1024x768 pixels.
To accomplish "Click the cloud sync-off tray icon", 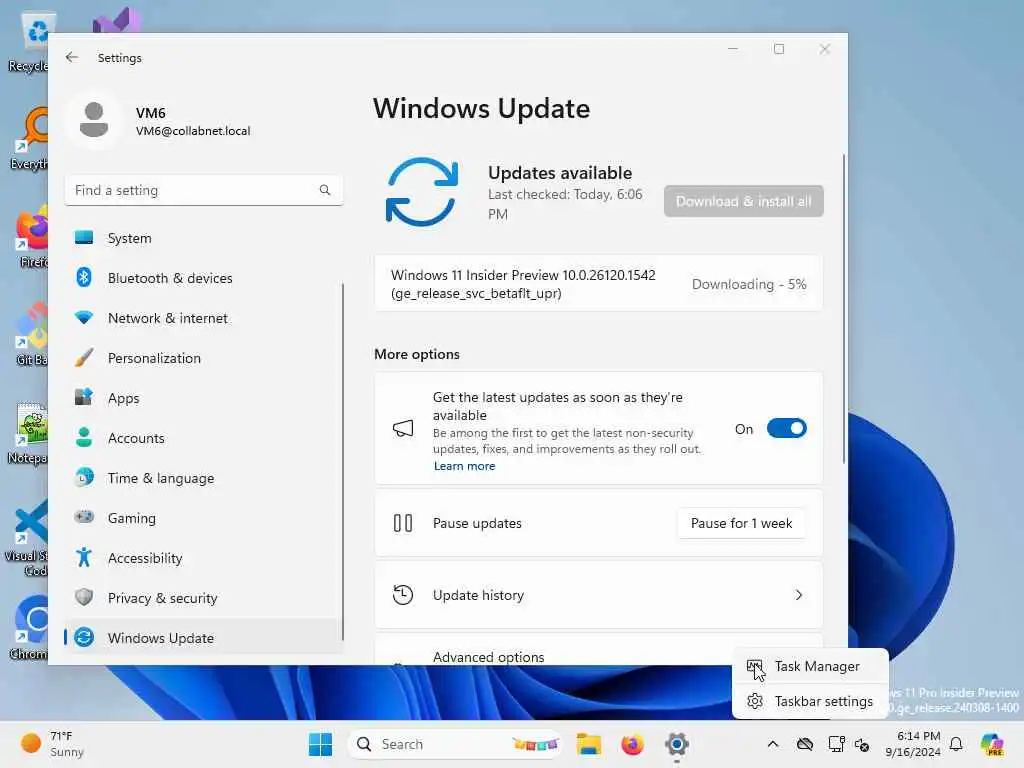I will coord(805,744).
